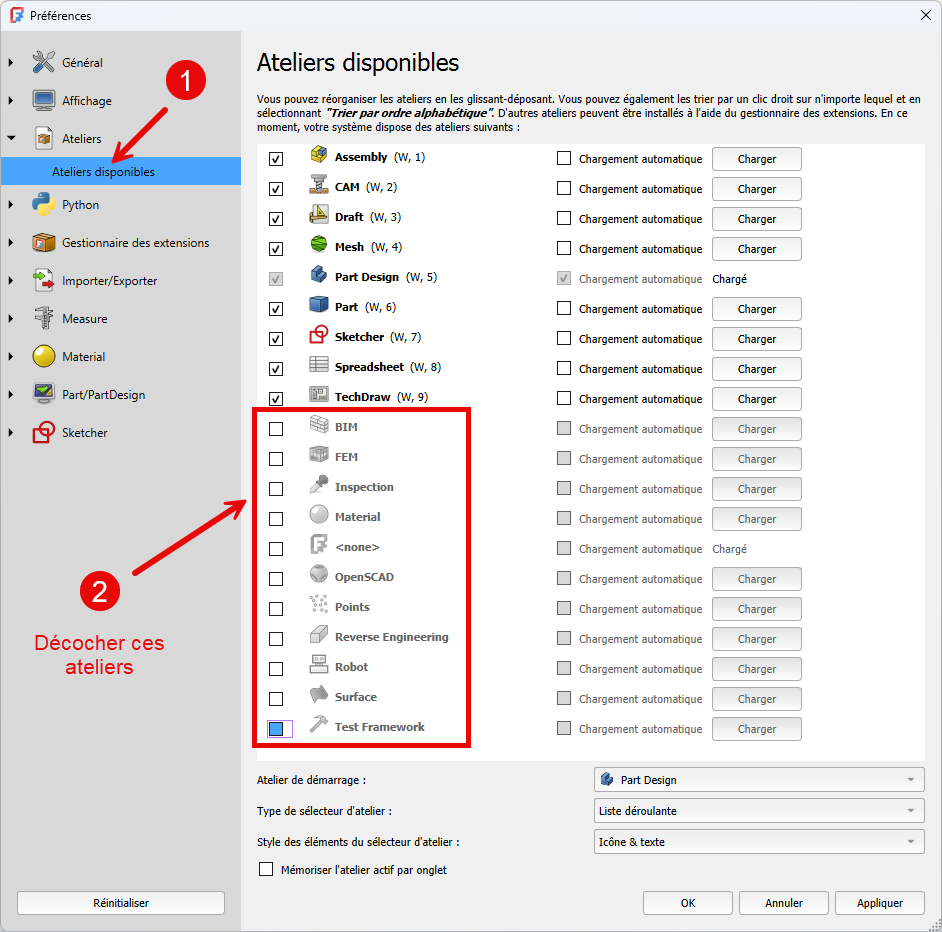Click Charger button for the Mesh workbench
Viewport: 942px width, 932px height.
point(756,249)
